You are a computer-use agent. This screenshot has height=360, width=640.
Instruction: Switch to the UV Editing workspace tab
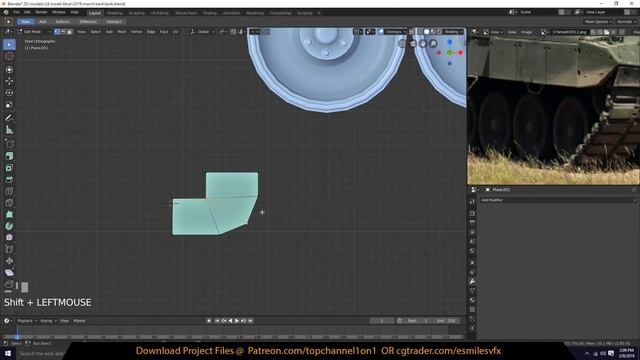(160, 13)
